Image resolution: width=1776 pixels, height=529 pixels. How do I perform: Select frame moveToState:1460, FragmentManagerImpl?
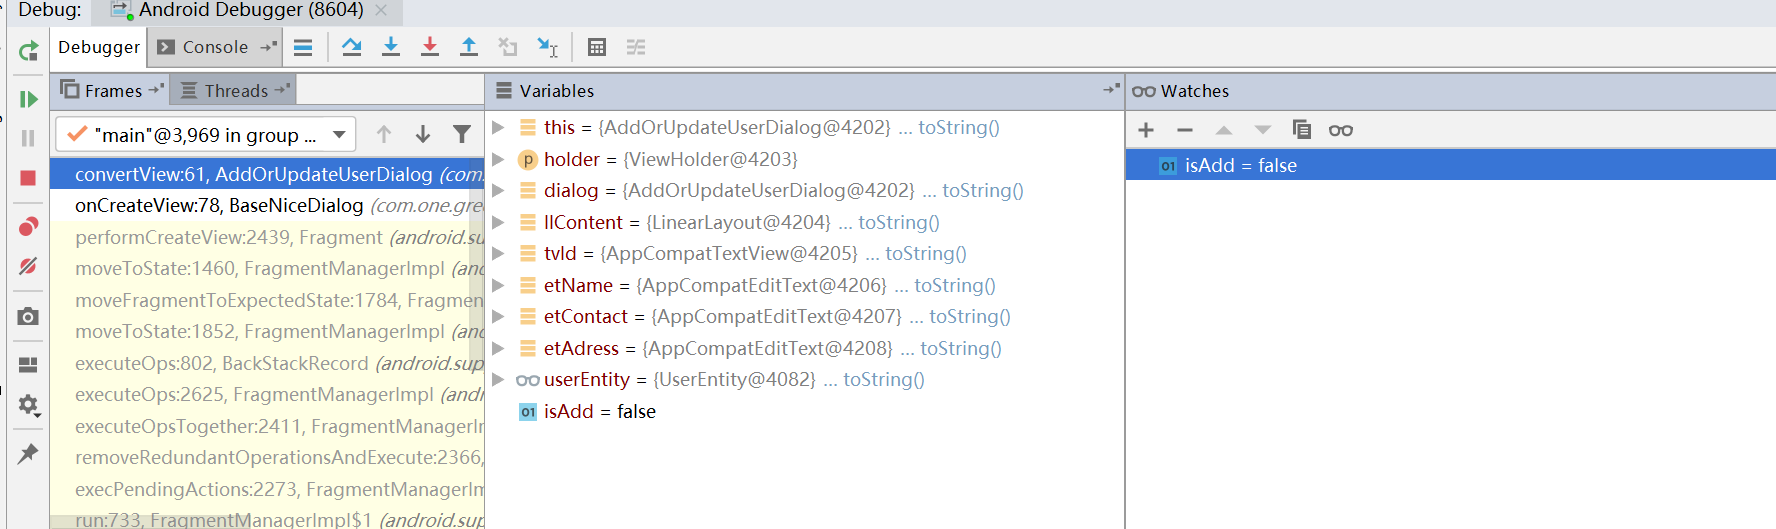(267, 268)
